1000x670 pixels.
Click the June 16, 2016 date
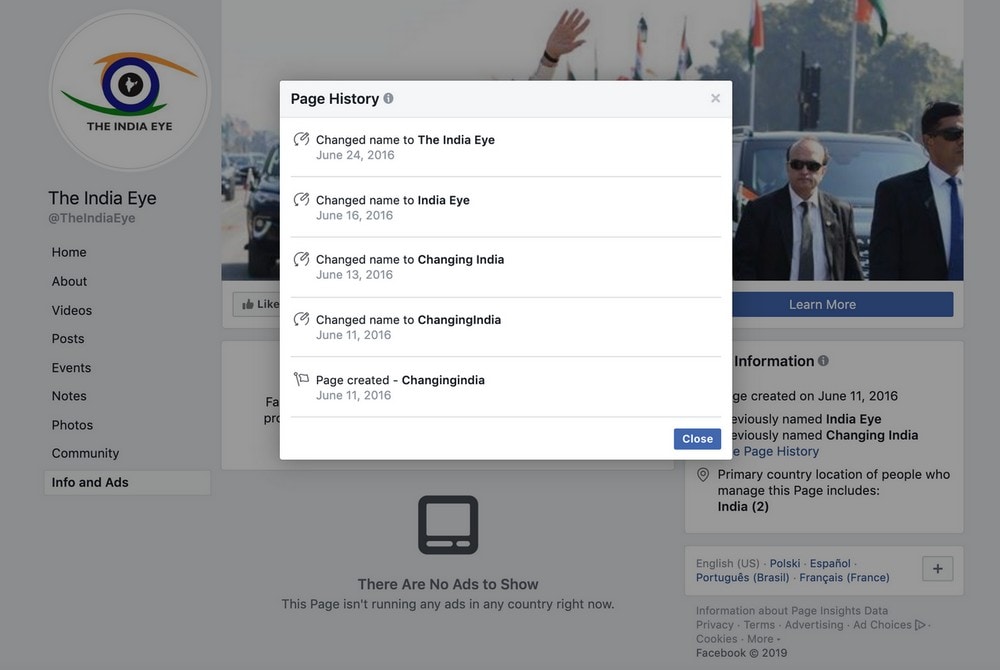(355, 215)
